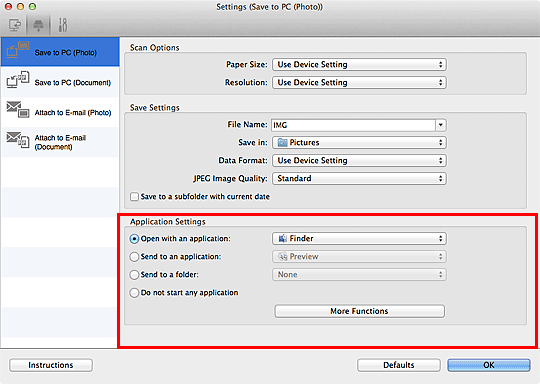Click the red close window button

point(8,7)
